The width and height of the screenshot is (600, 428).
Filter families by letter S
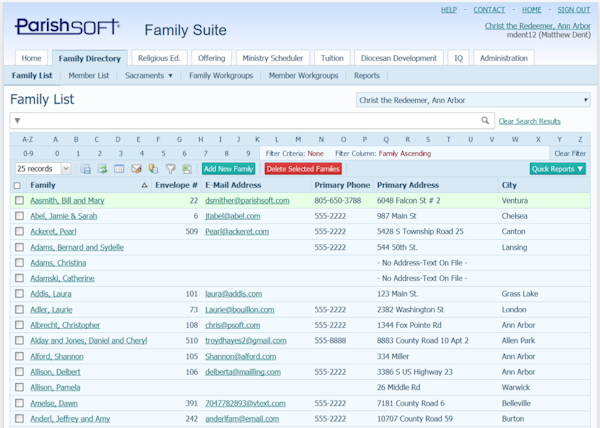tap(428, 140)
